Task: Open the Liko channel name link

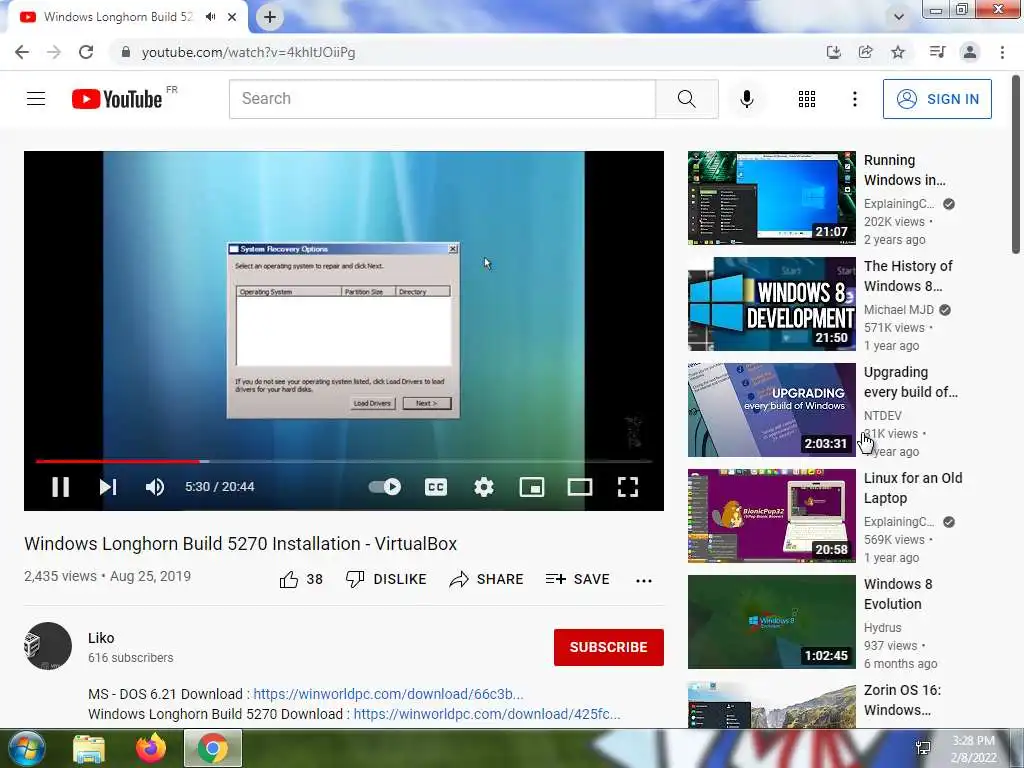Action: pyautogui.click(x=101, y=638)
